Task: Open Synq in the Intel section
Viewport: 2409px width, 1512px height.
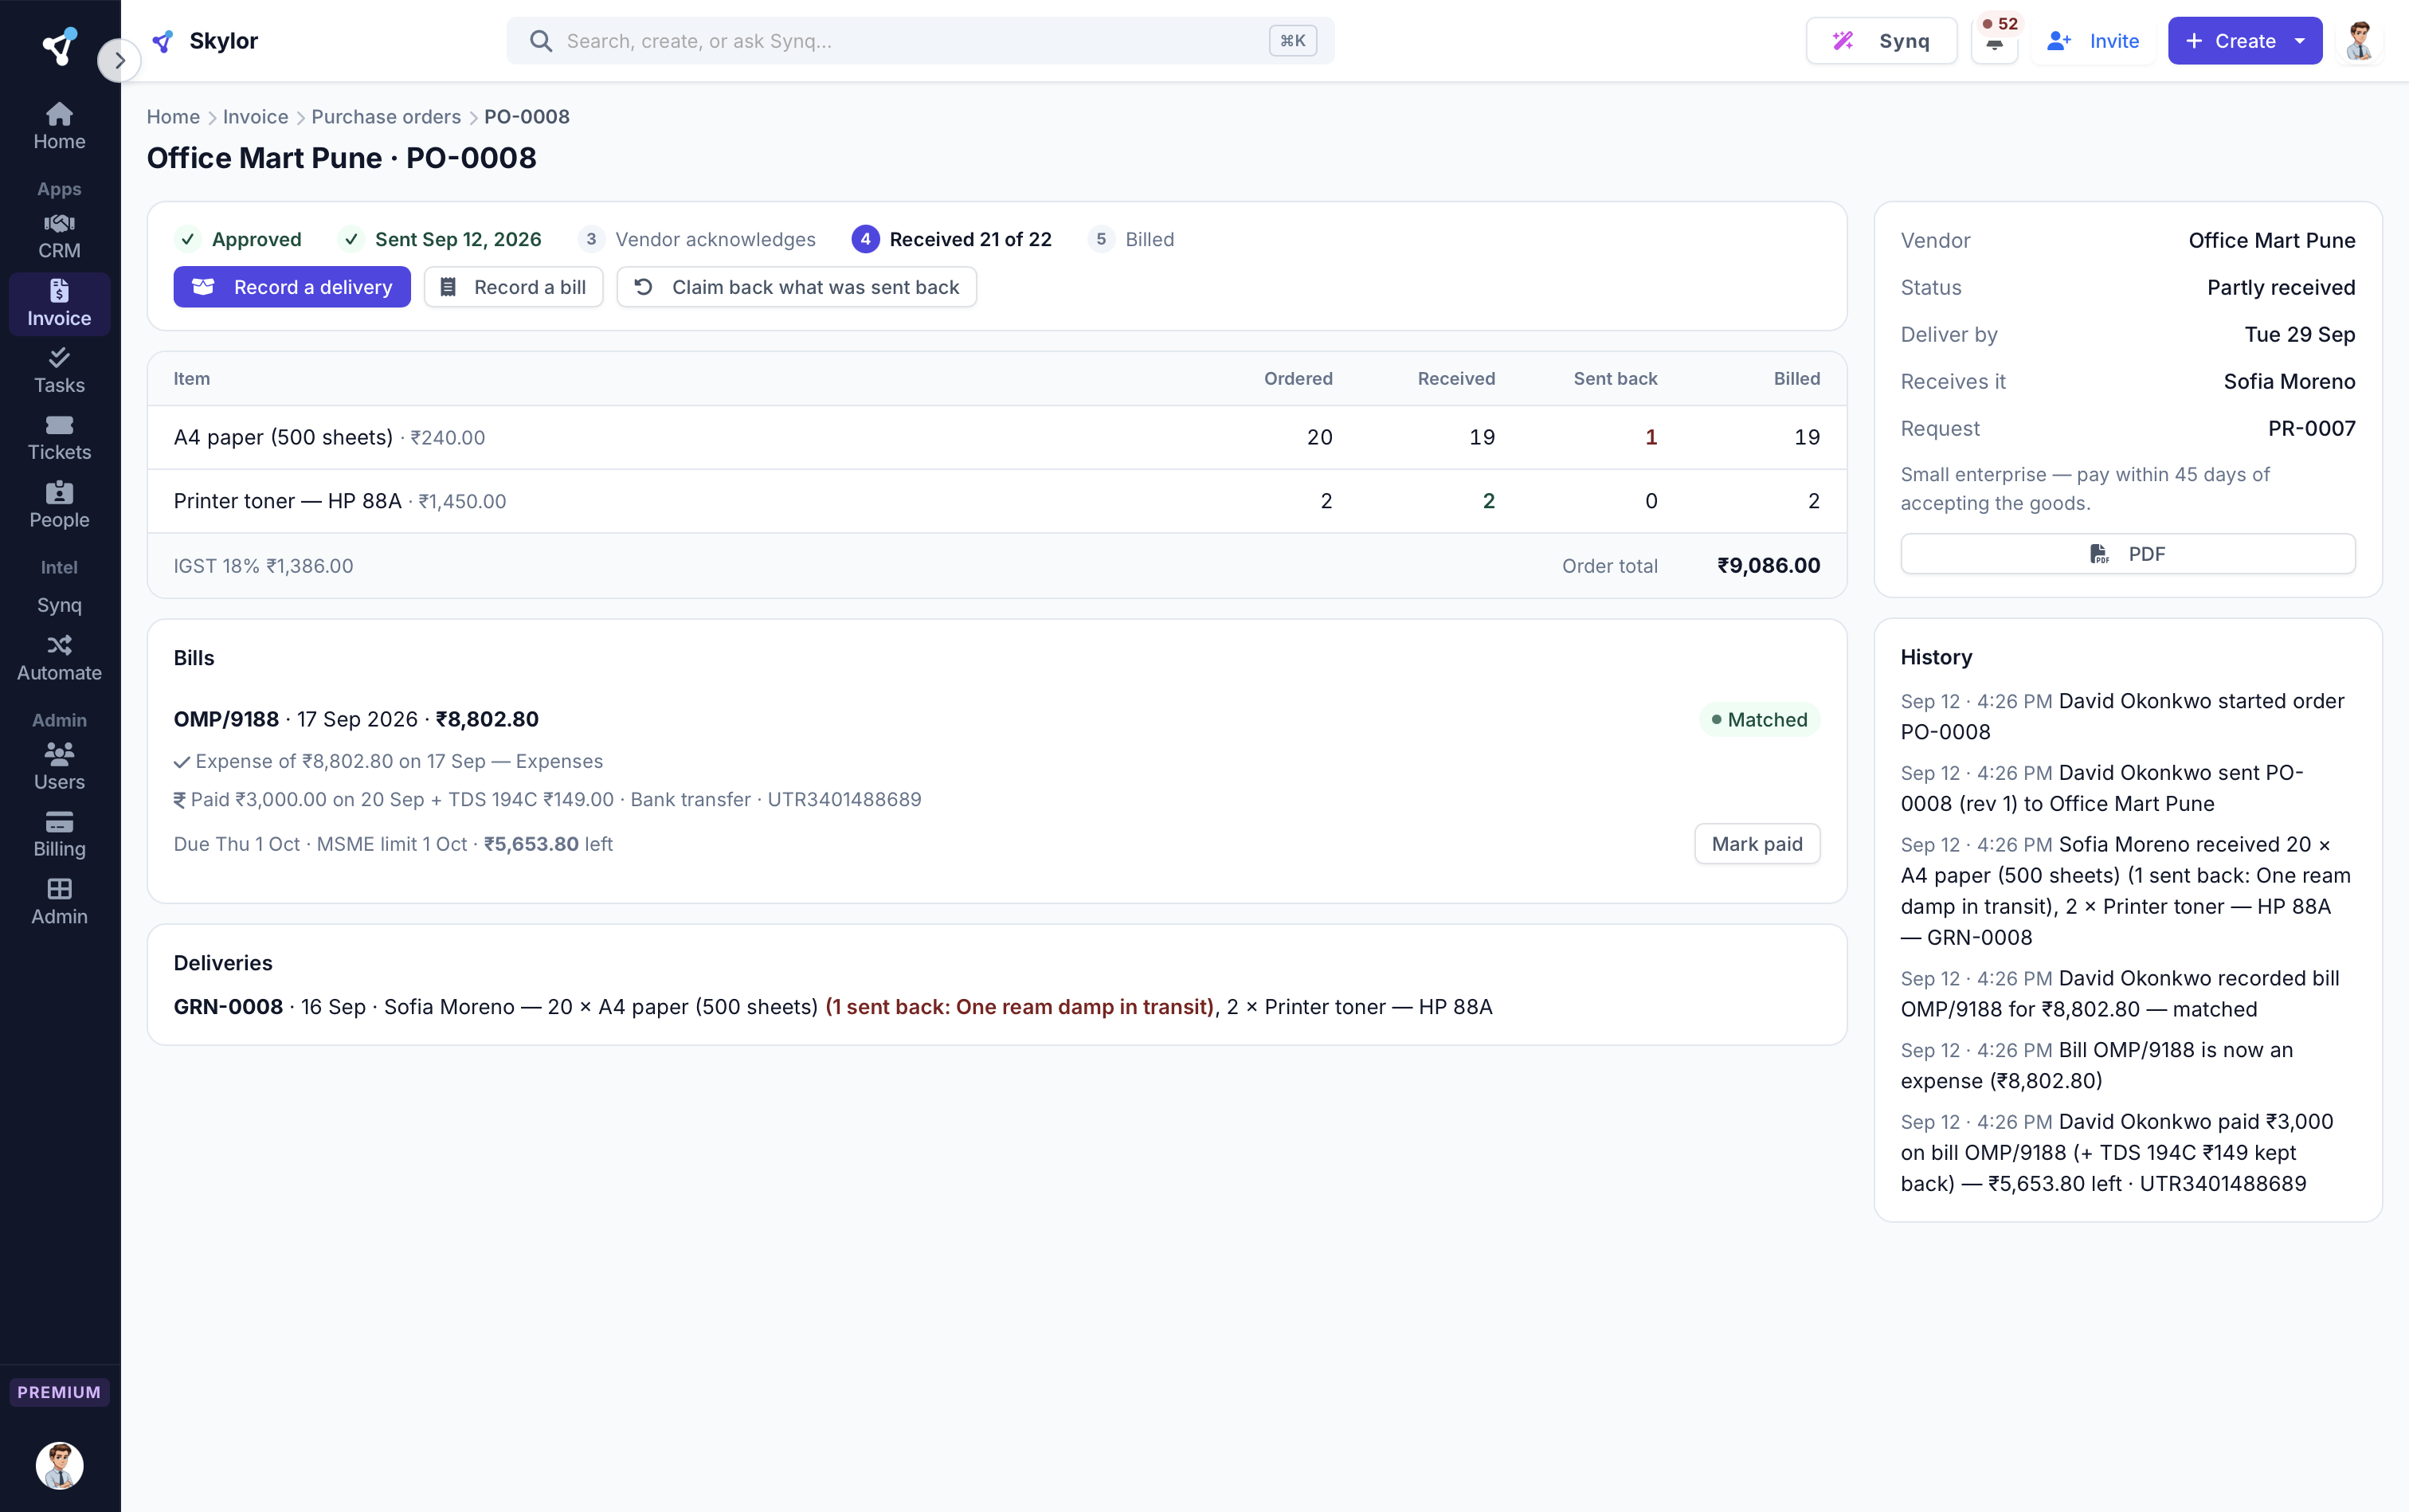Action: pyautogui.click(x=59, y=605)
